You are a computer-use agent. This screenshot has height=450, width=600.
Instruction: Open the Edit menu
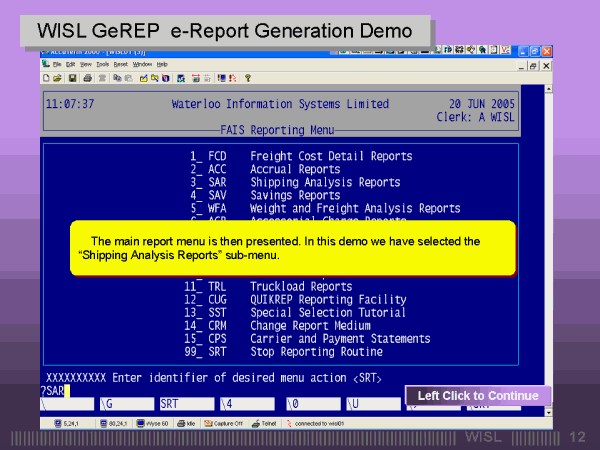tap(71, 64)
